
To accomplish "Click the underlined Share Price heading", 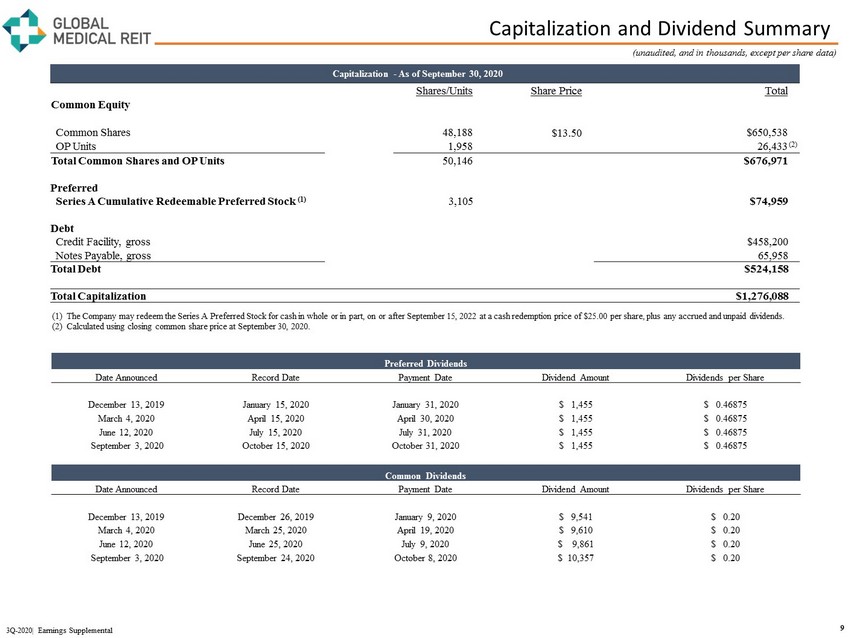I will [x=556, y=92].
